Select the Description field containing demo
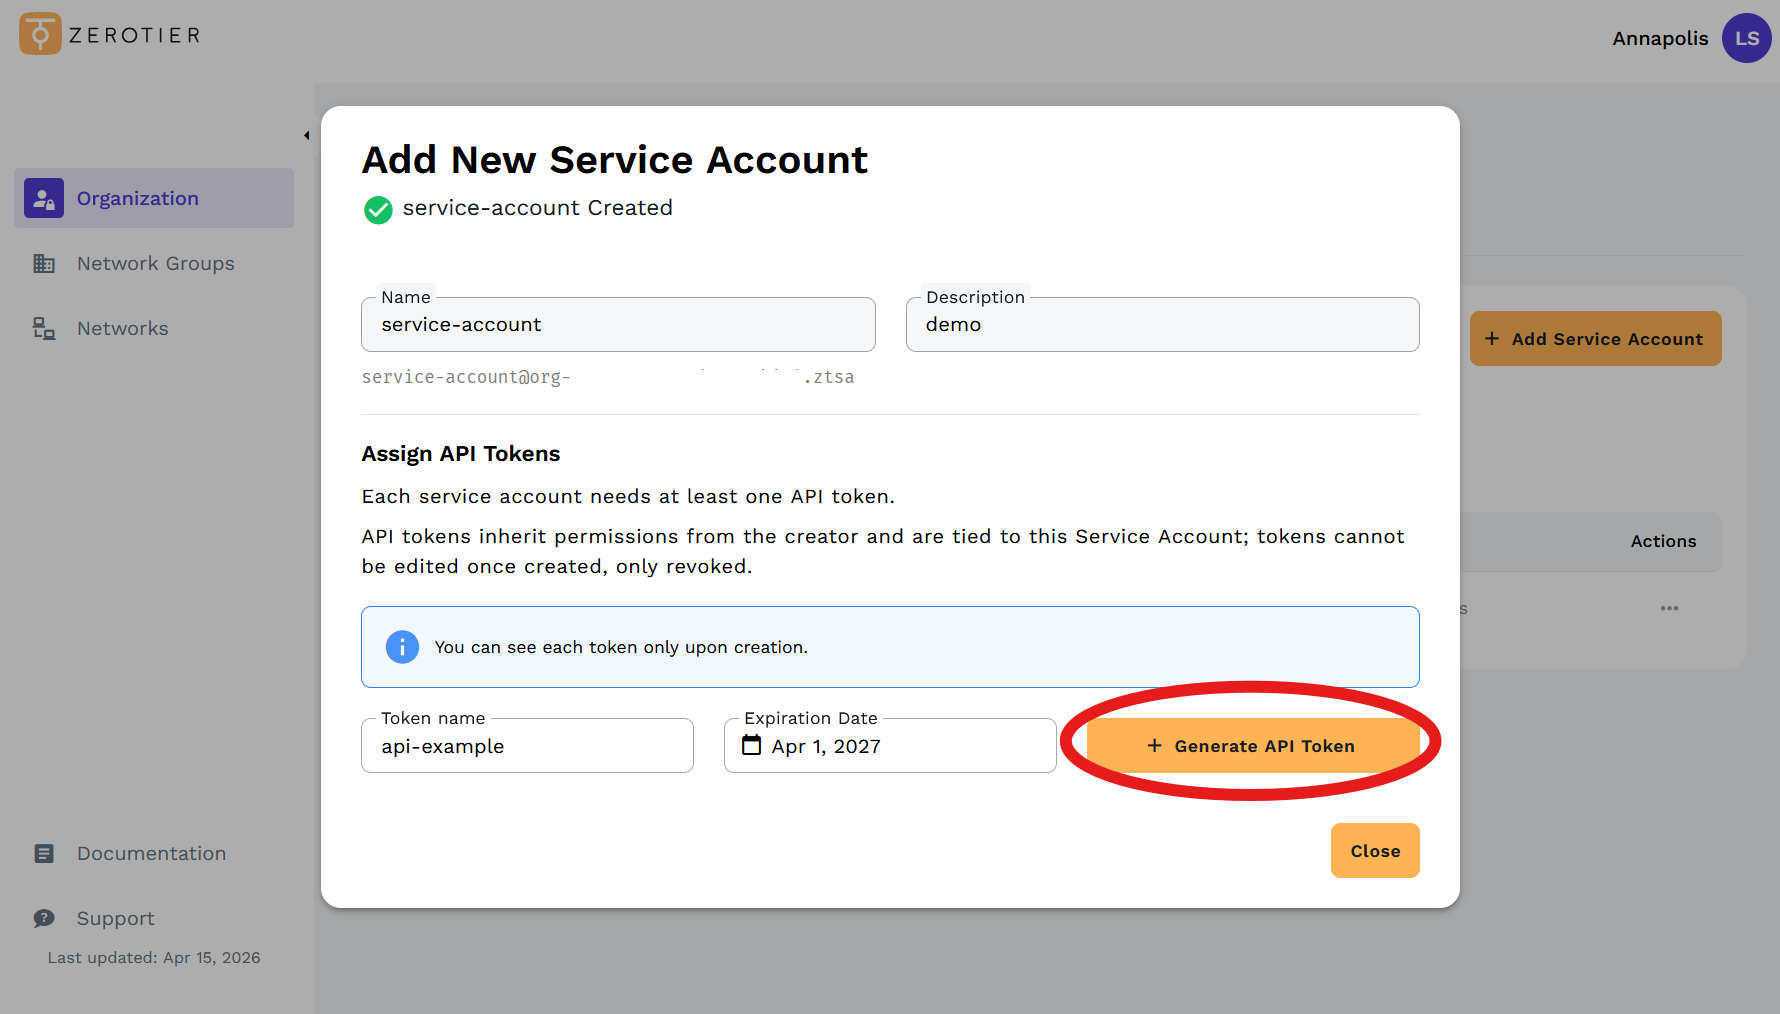Image resolution: width=1780 pixels, height=1014 pixels. coord(1162,324)
